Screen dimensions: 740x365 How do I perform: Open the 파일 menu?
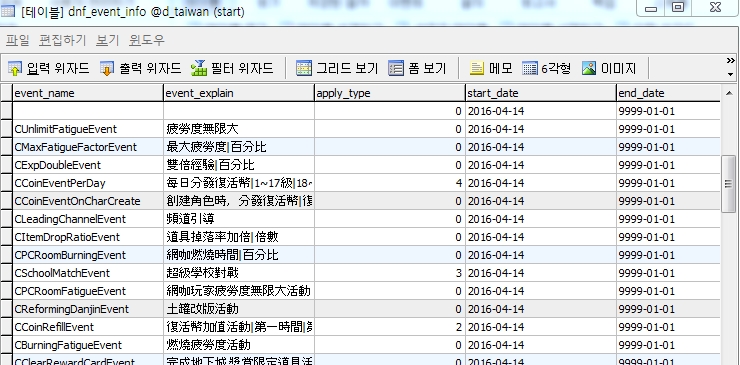point(17,41)
